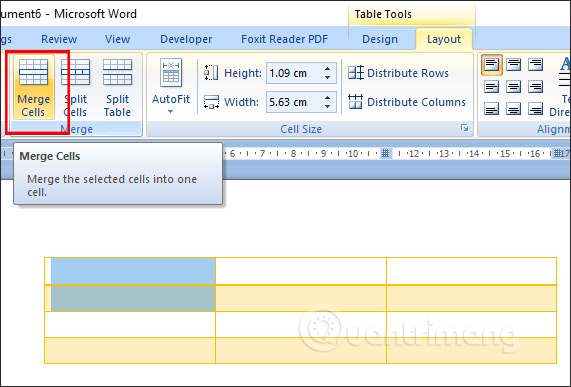Click the first cell of the bottom row

[x=130, y=351]
